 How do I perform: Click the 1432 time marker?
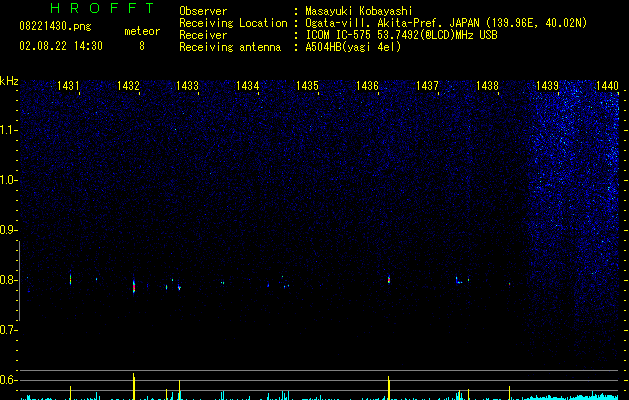[128, 86]
